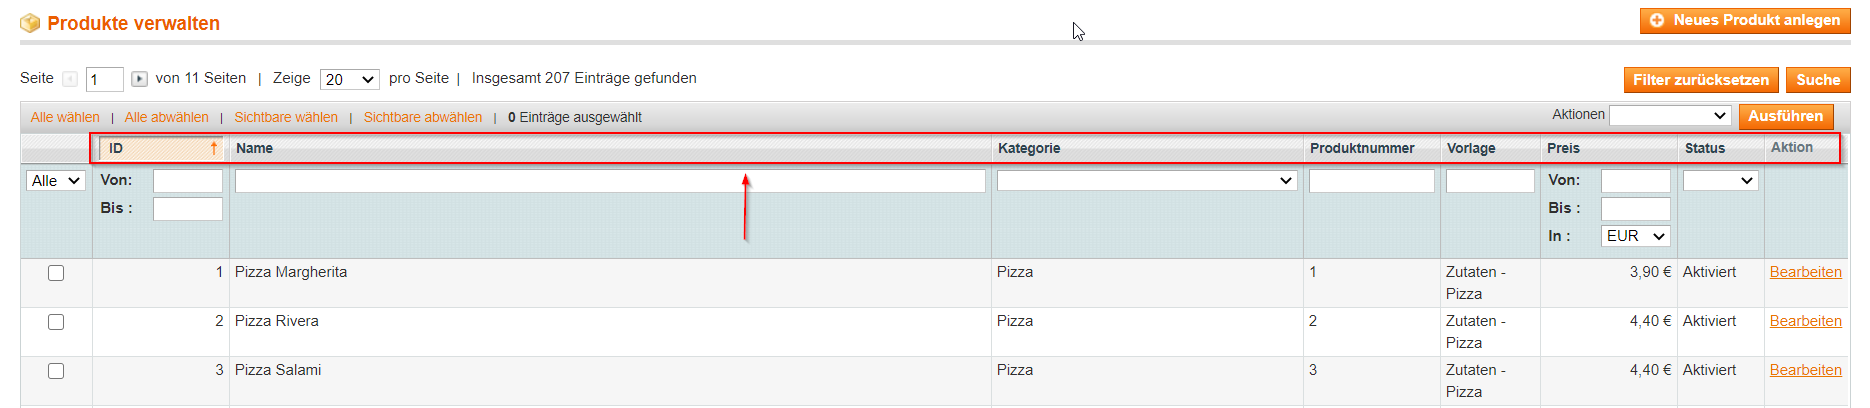Focus the Name filter text field
This screenshot has height=408, width=1870.
610,181
